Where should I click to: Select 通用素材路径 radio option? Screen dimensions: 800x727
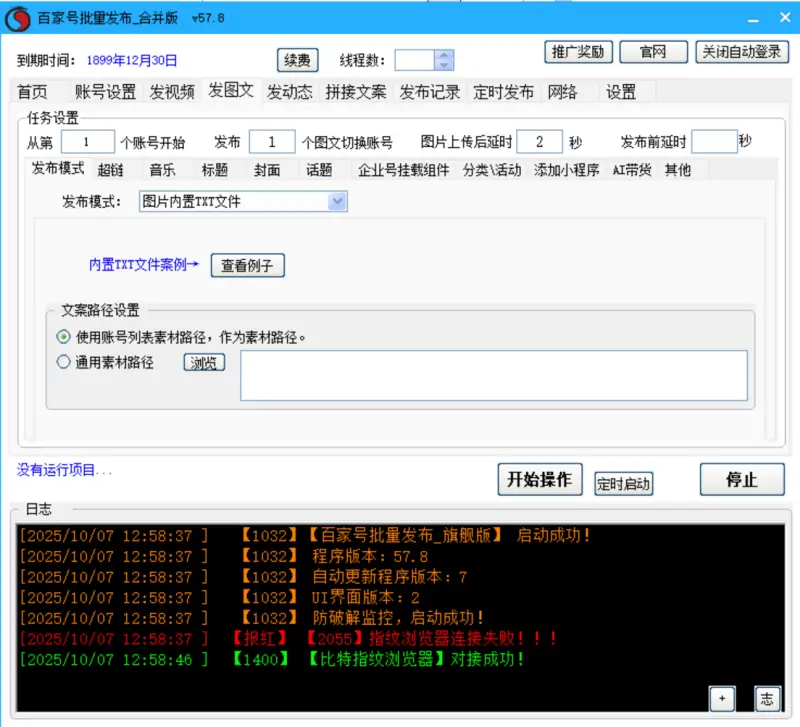[64, 362]
